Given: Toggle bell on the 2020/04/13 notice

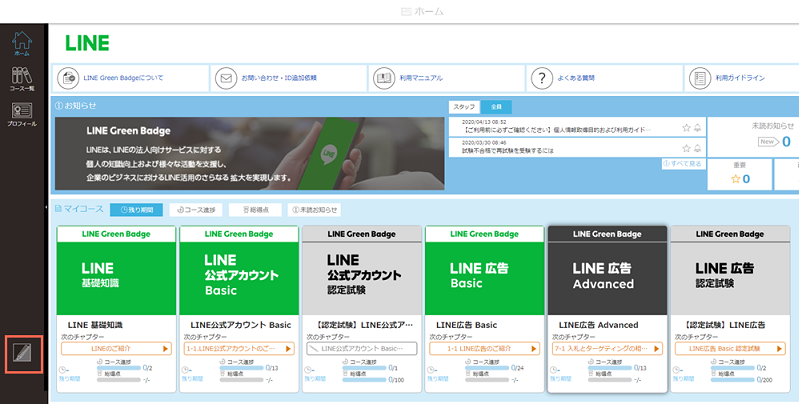Looking at the screenshot, I should 697,128.
